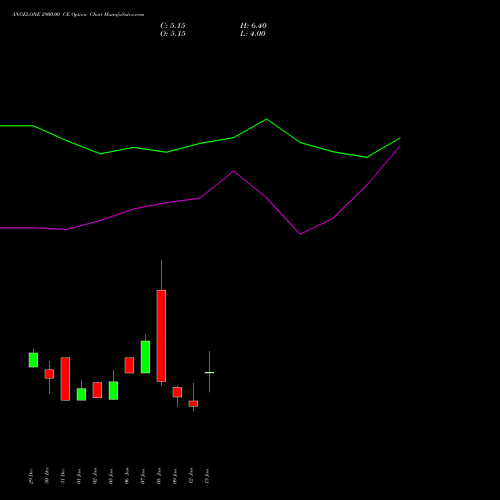500x500 pixels.
Task: Click the ANGELONE CE Option chart title
Action: [x=78, y=15]
